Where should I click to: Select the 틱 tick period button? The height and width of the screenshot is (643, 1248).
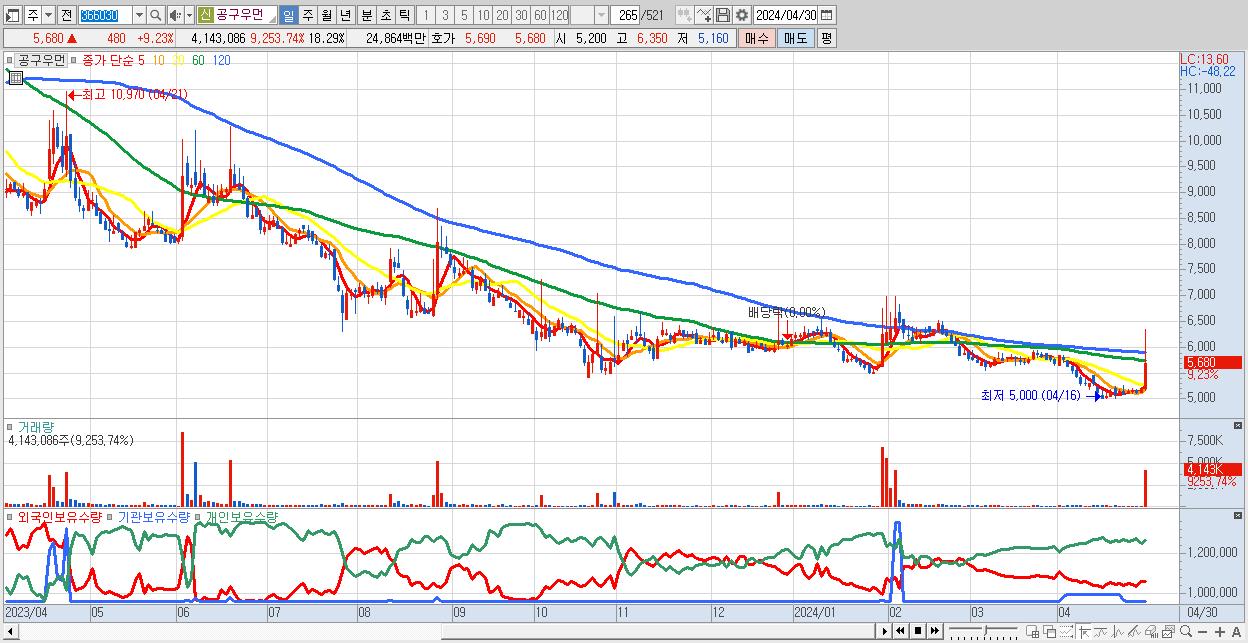[404, 15]
